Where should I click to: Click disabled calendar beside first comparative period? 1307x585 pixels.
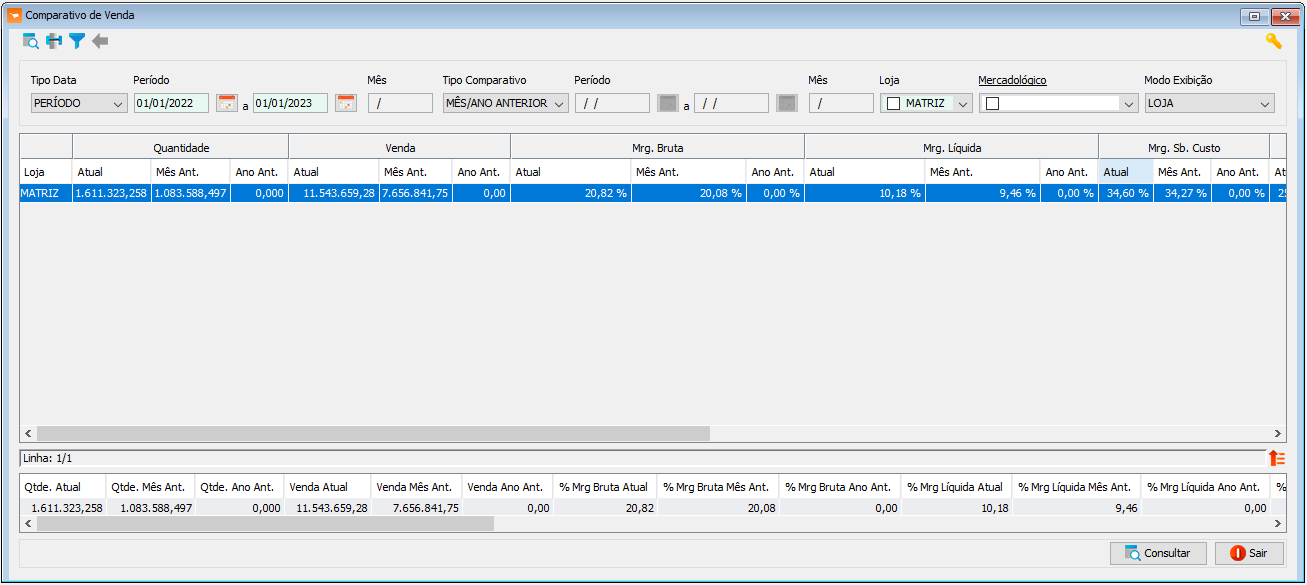click(668, 103)
